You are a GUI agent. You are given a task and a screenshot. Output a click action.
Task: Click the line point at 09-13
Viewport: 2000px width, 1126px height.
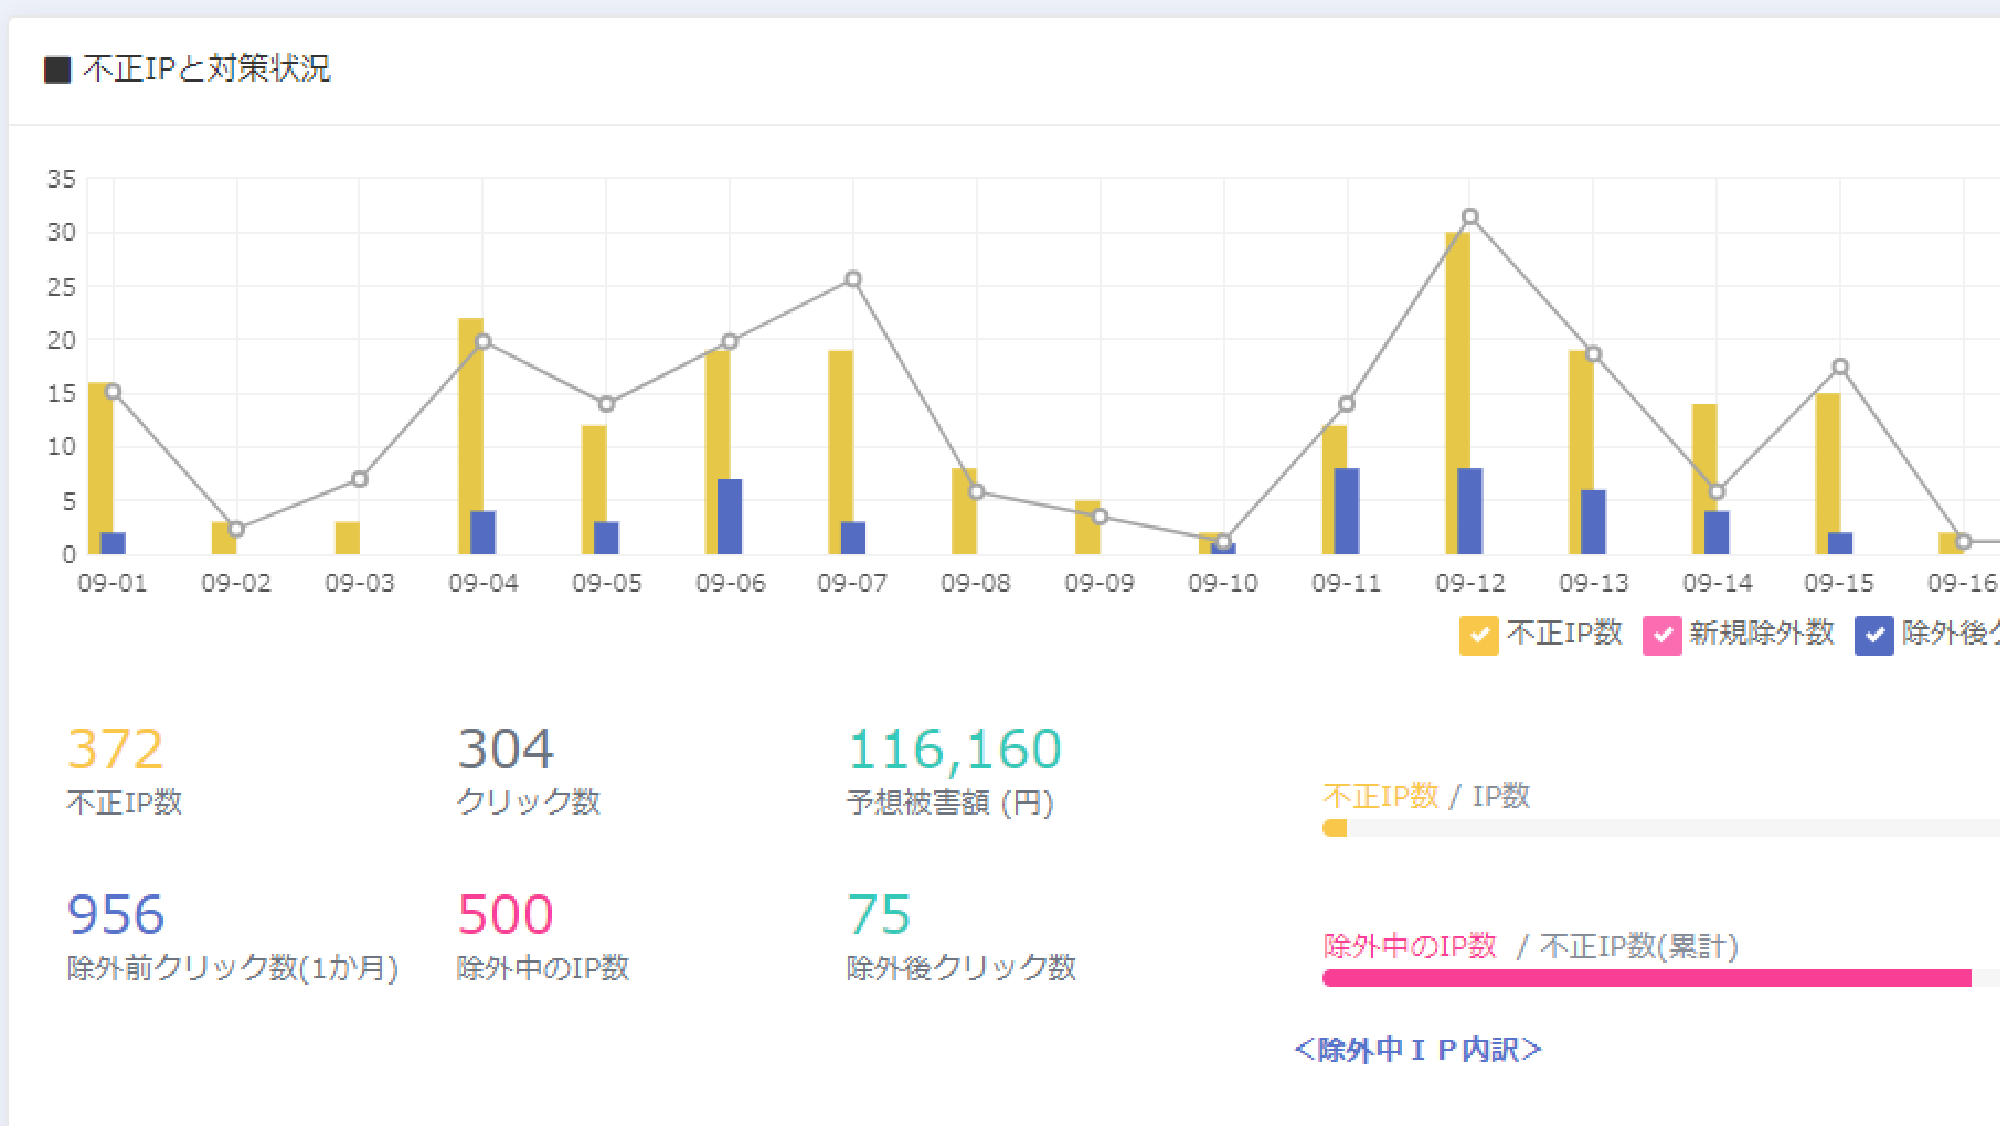coord(1594,354)
